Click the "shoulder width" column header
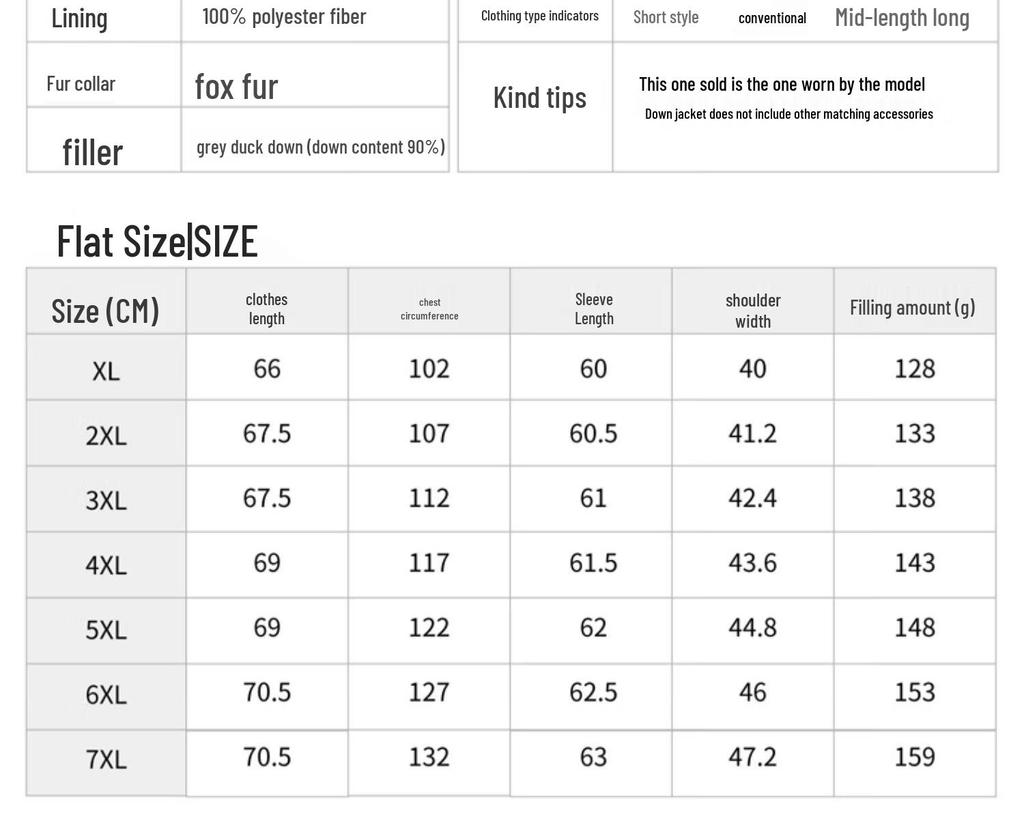1024x828 pixels. (753, 310)
